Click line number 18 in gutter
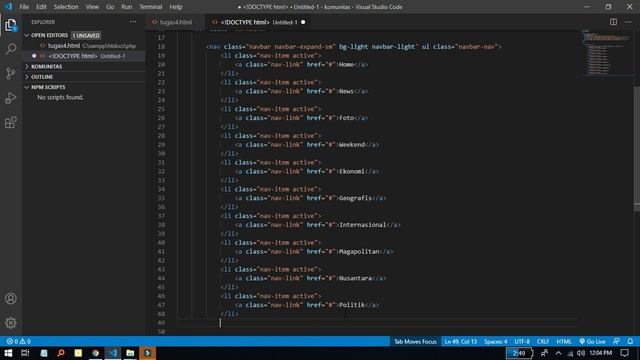 (161, 47)
